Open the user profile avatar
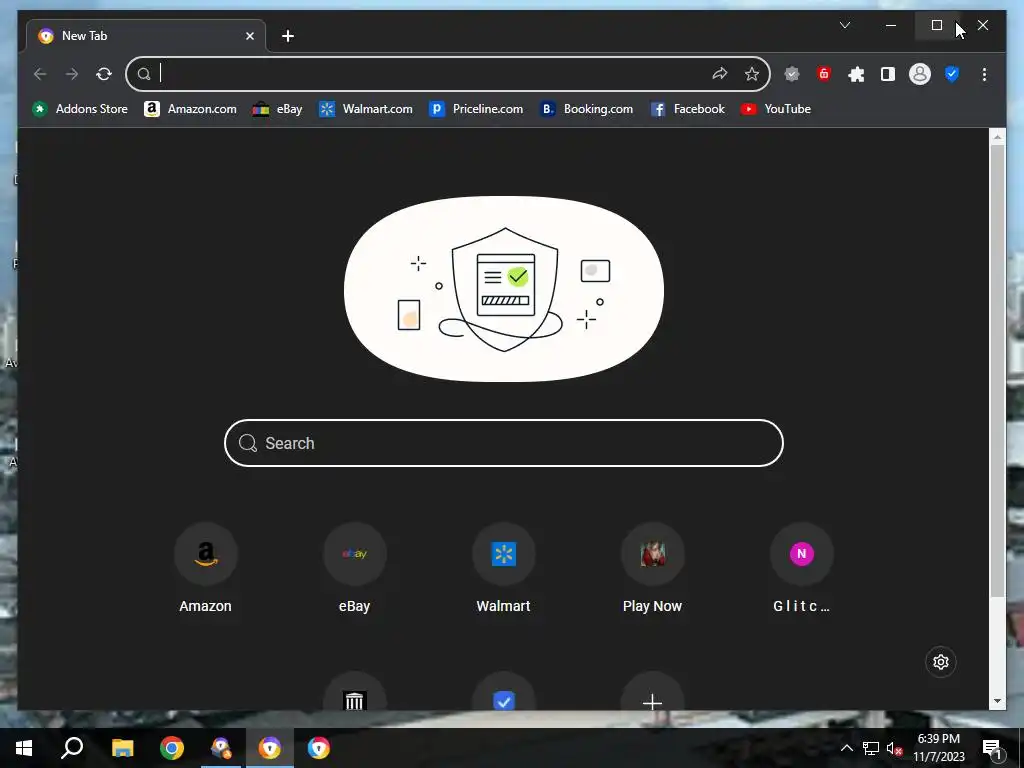The width and height of the screenshot is (1024, 768). [920, 74]
